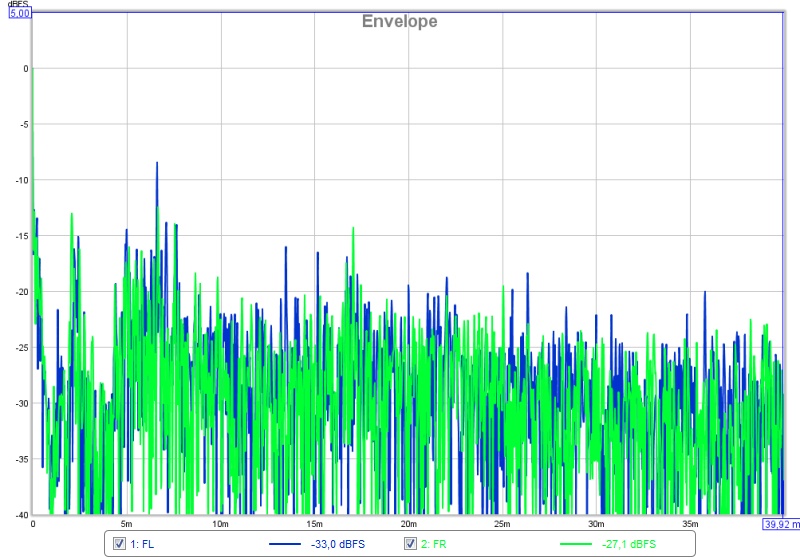Uncheck the 2: FR trace checkbox
The height and width of the screenshot is (558, 800).
point(410,544)
